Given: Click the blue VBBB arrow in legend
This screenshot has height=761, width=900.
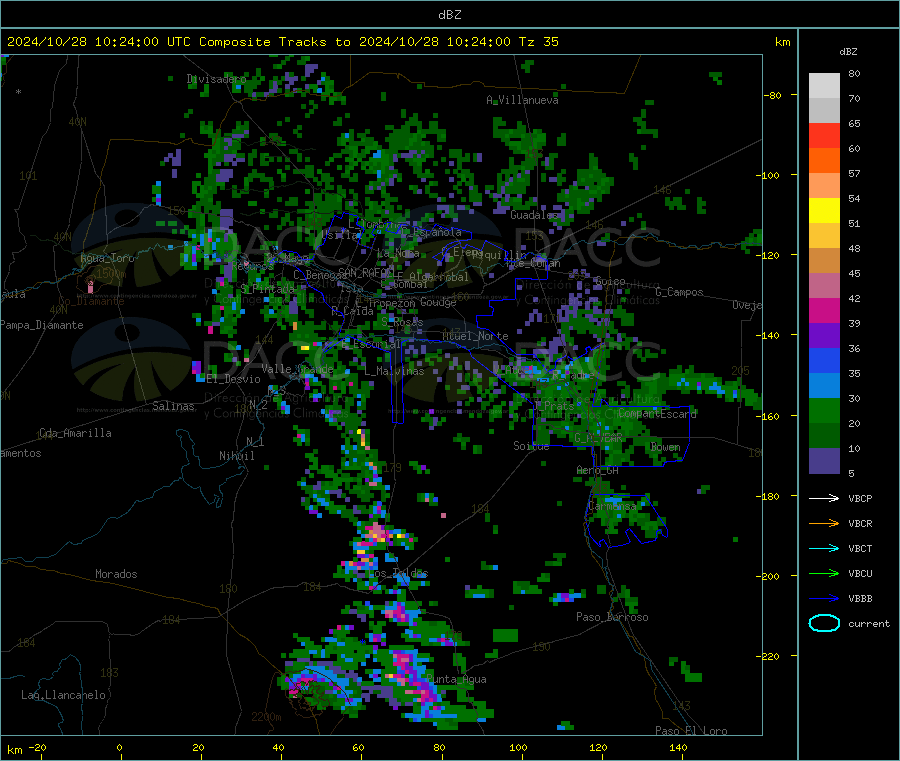Looking at the screenshot, I should 824,599.
